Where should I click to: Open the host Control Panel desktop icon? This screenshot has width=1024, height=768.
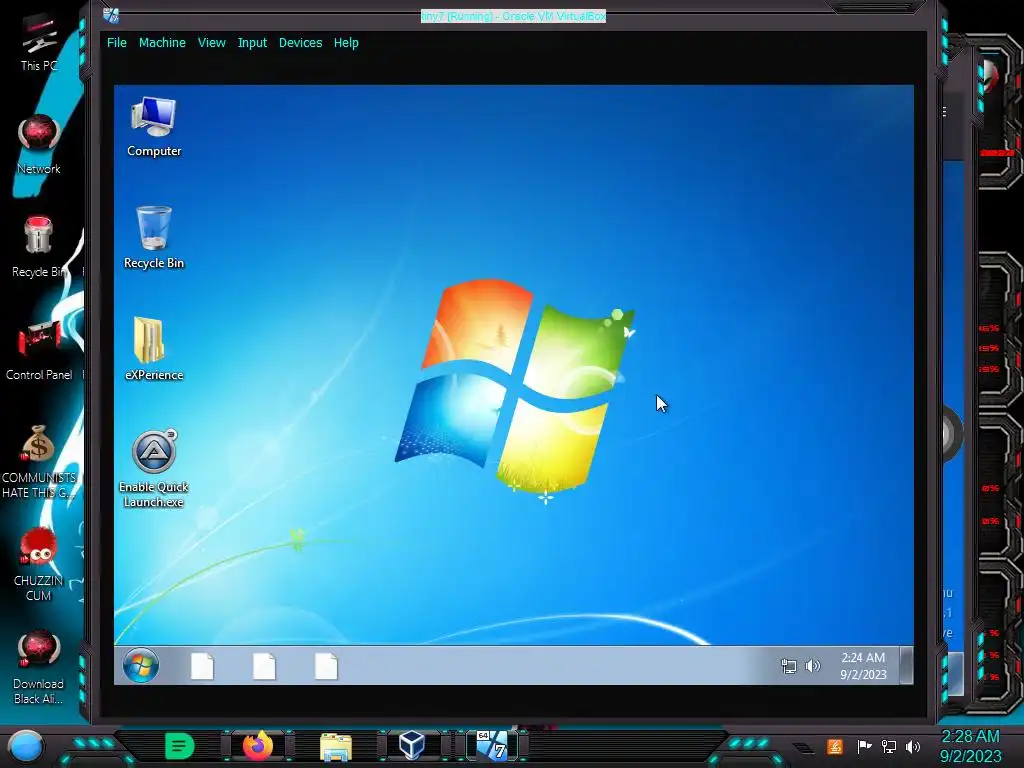(39, 351)
